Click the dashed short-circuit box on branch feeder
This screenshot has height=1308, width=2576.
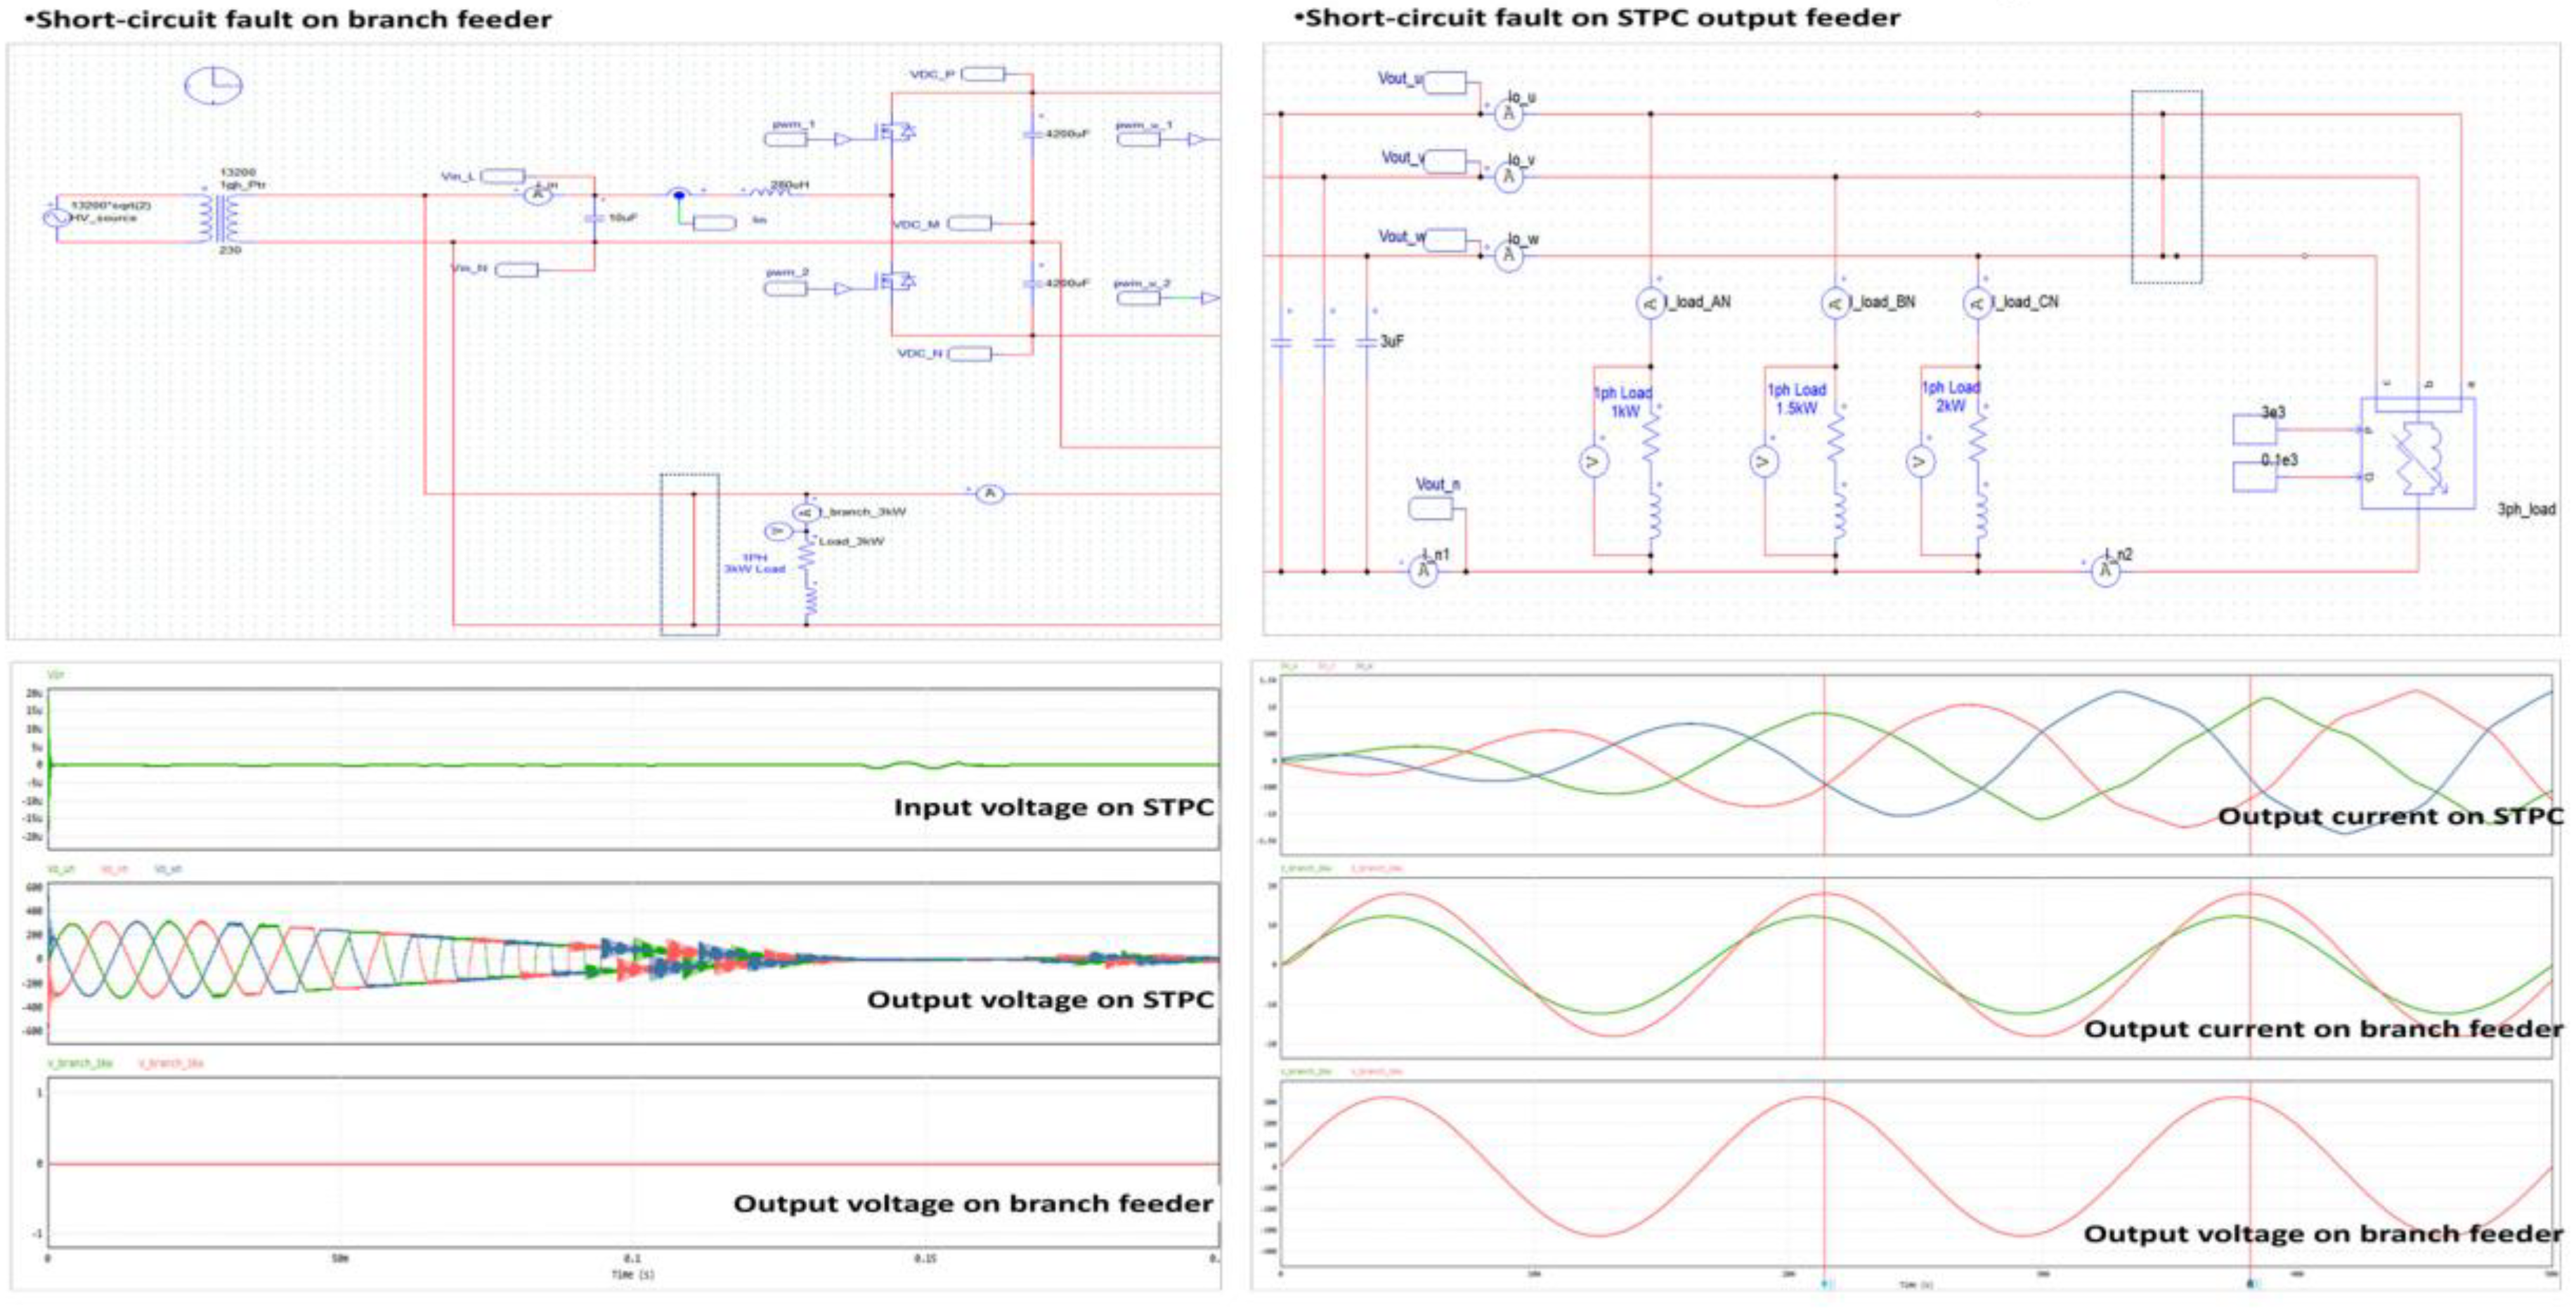pyautogui.click(x=690, y=555)
